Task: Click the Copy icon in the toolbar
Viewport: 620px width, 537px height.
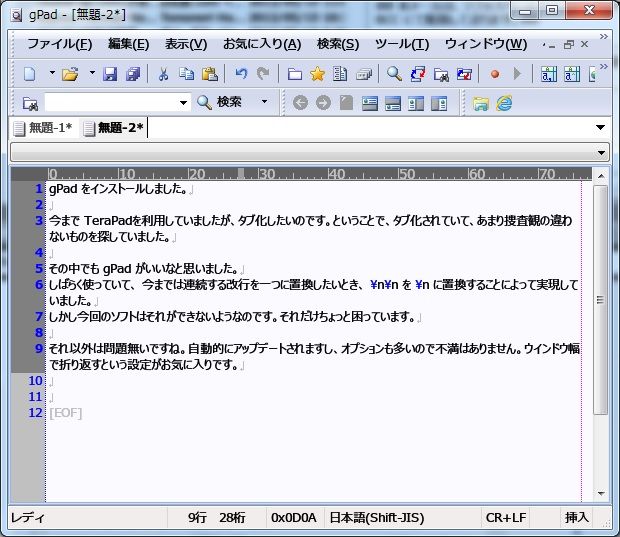Action: click(186, 74)
